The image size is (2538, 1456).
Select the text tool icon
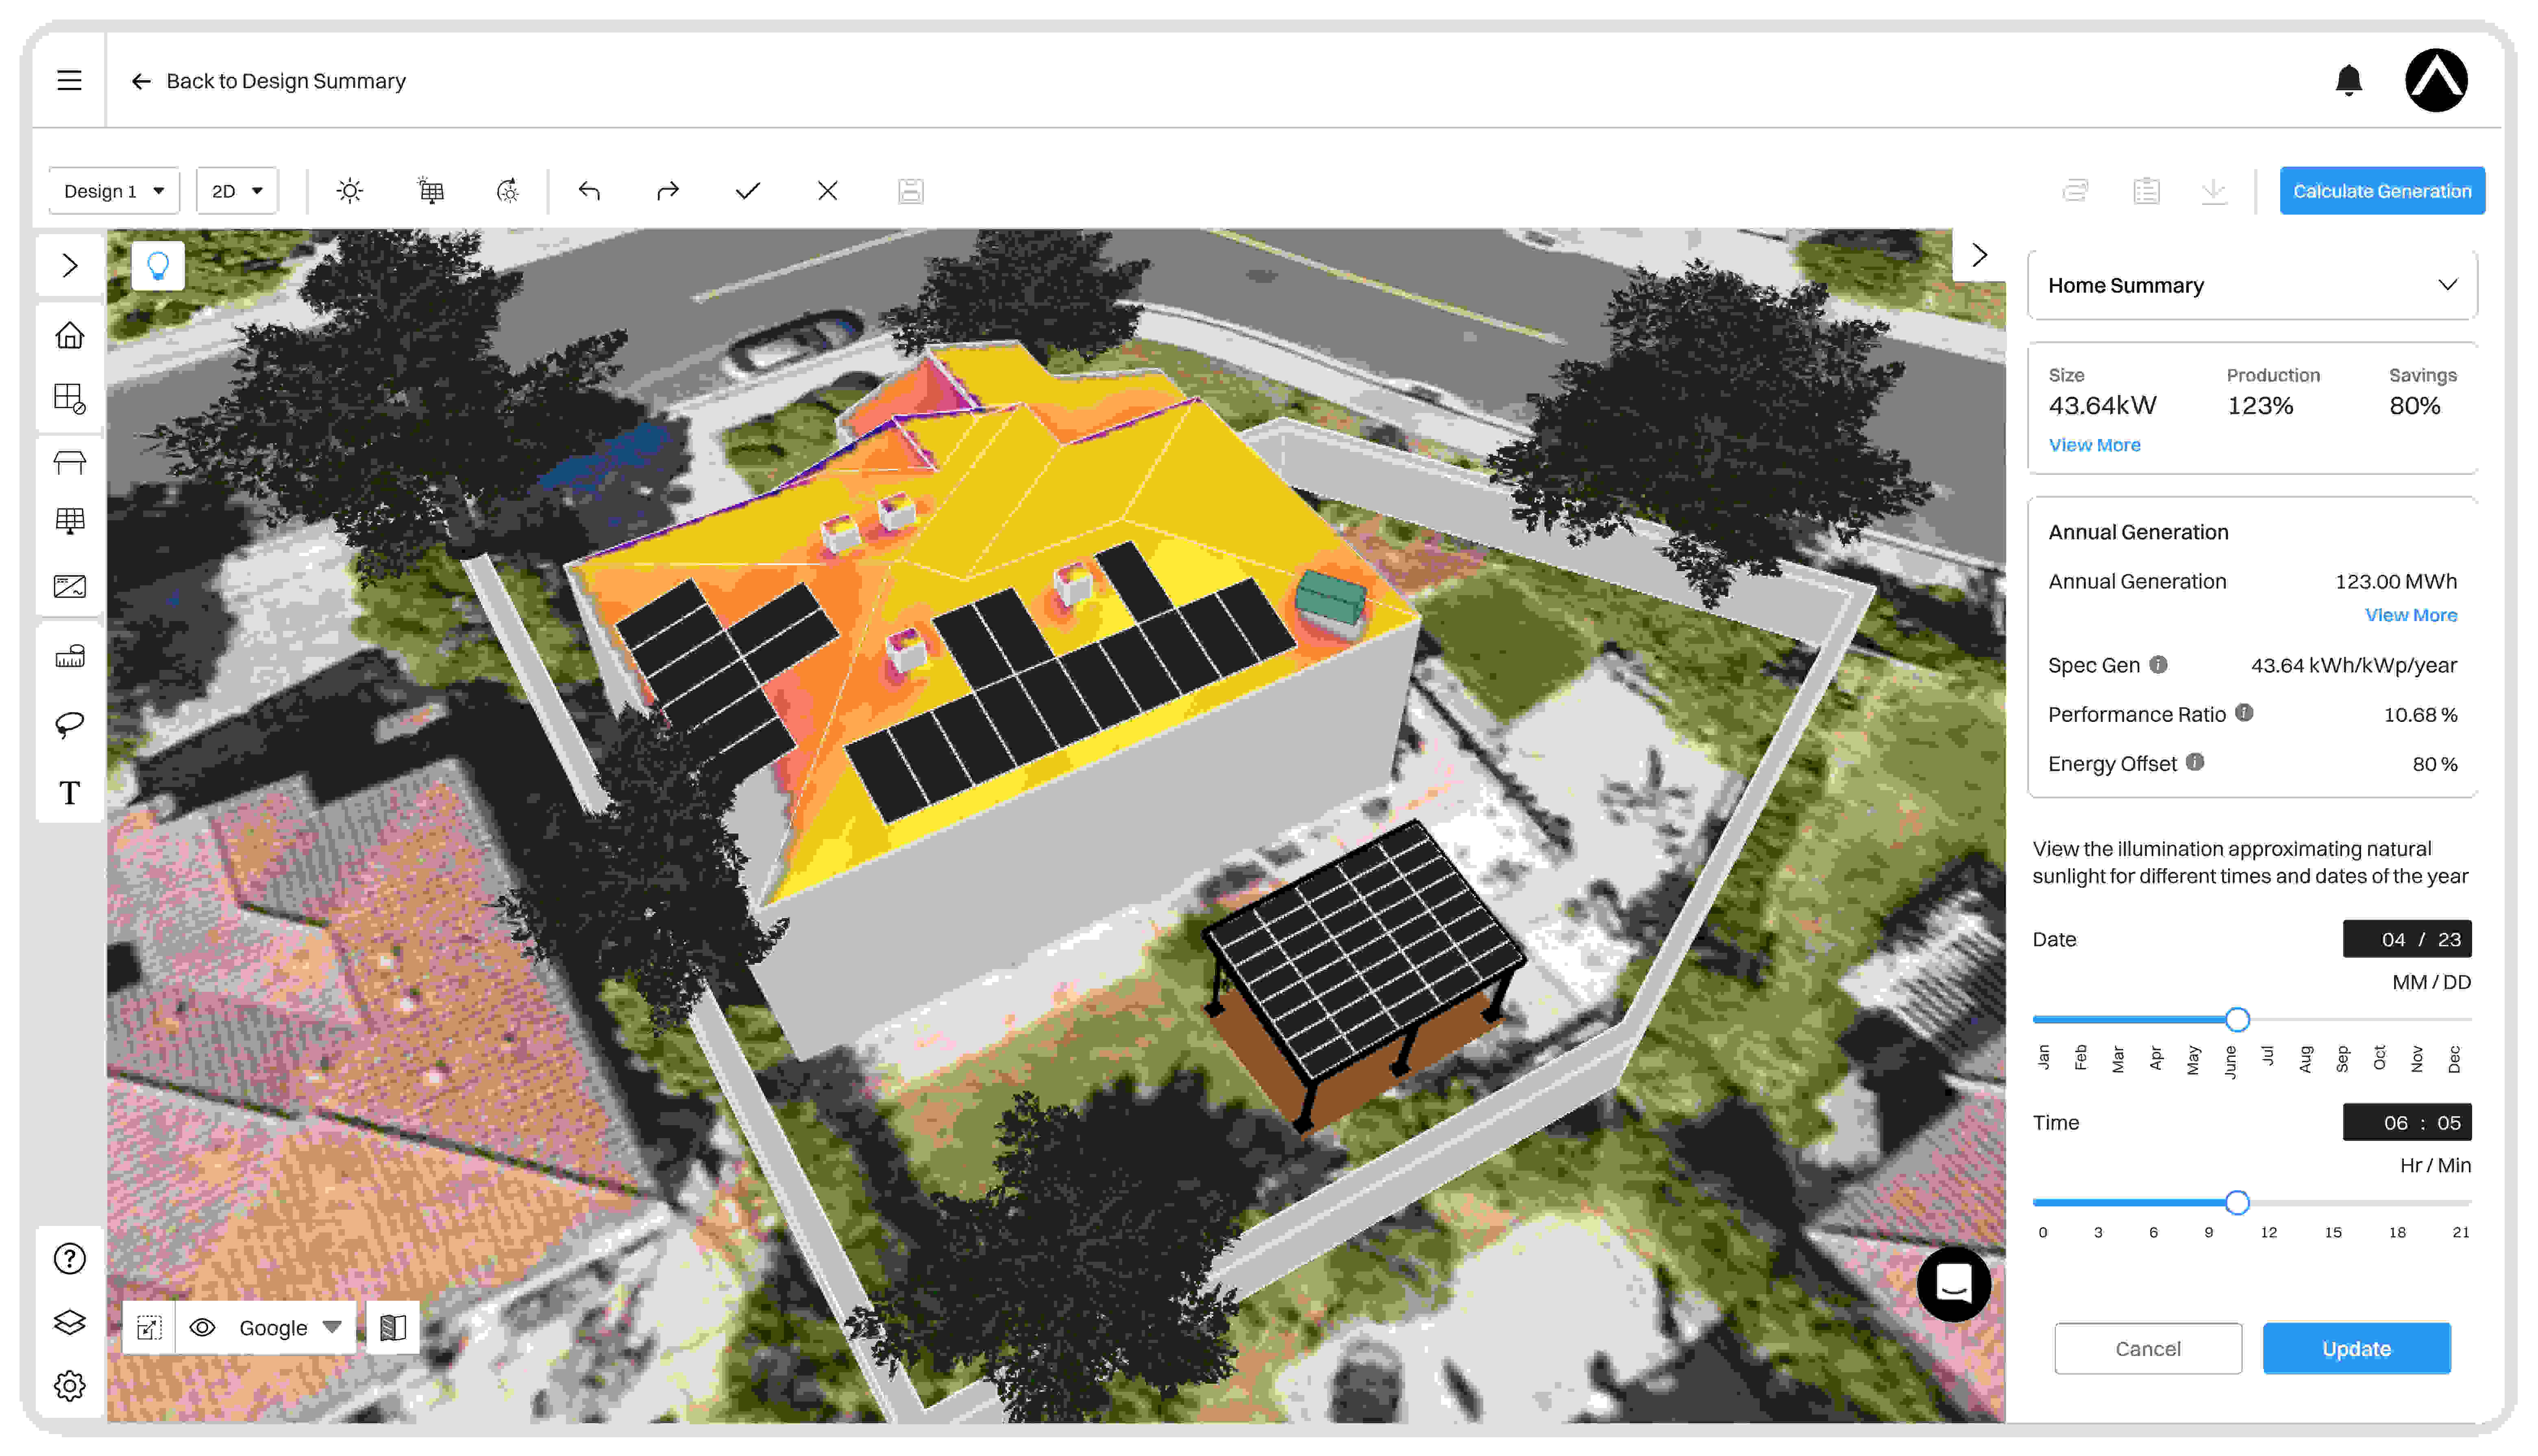[69, 793]
